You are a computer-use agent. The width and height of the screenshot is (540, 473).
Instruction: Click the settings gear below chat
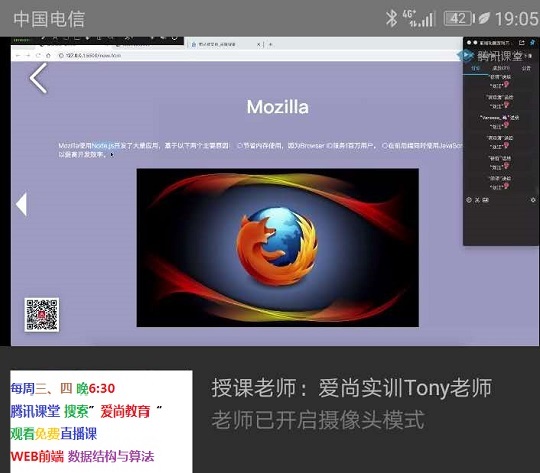533,200
